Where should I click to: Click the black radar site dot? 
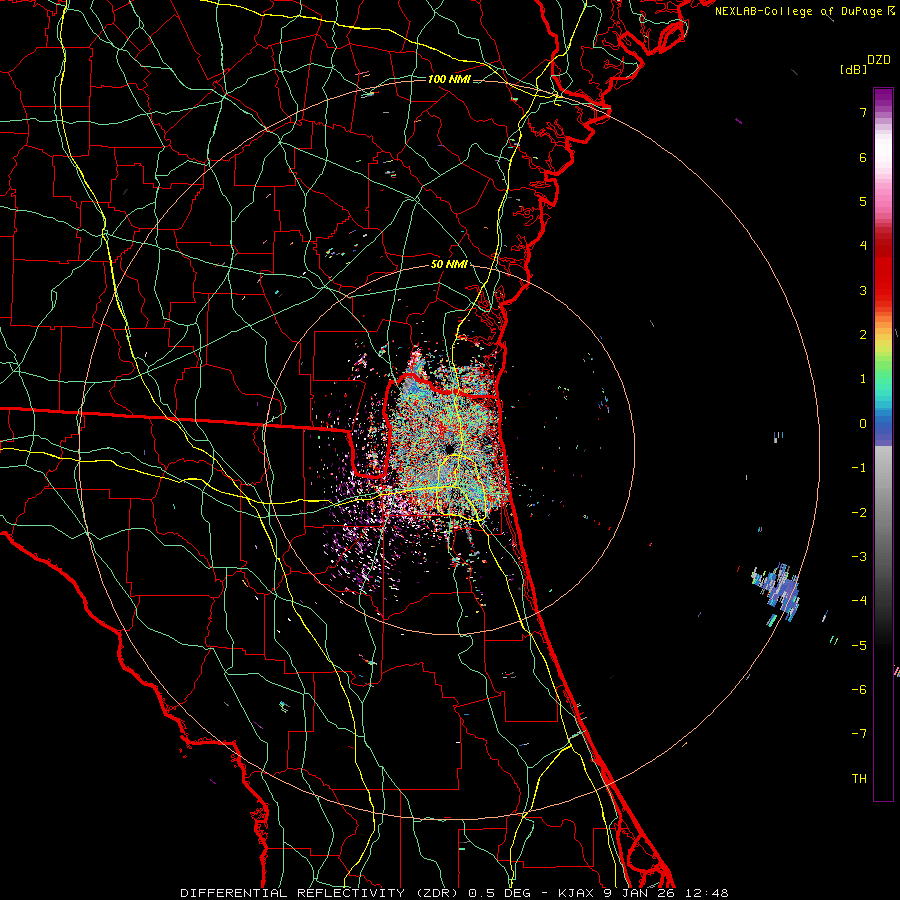pyautogui.click(x=450, y=449)
